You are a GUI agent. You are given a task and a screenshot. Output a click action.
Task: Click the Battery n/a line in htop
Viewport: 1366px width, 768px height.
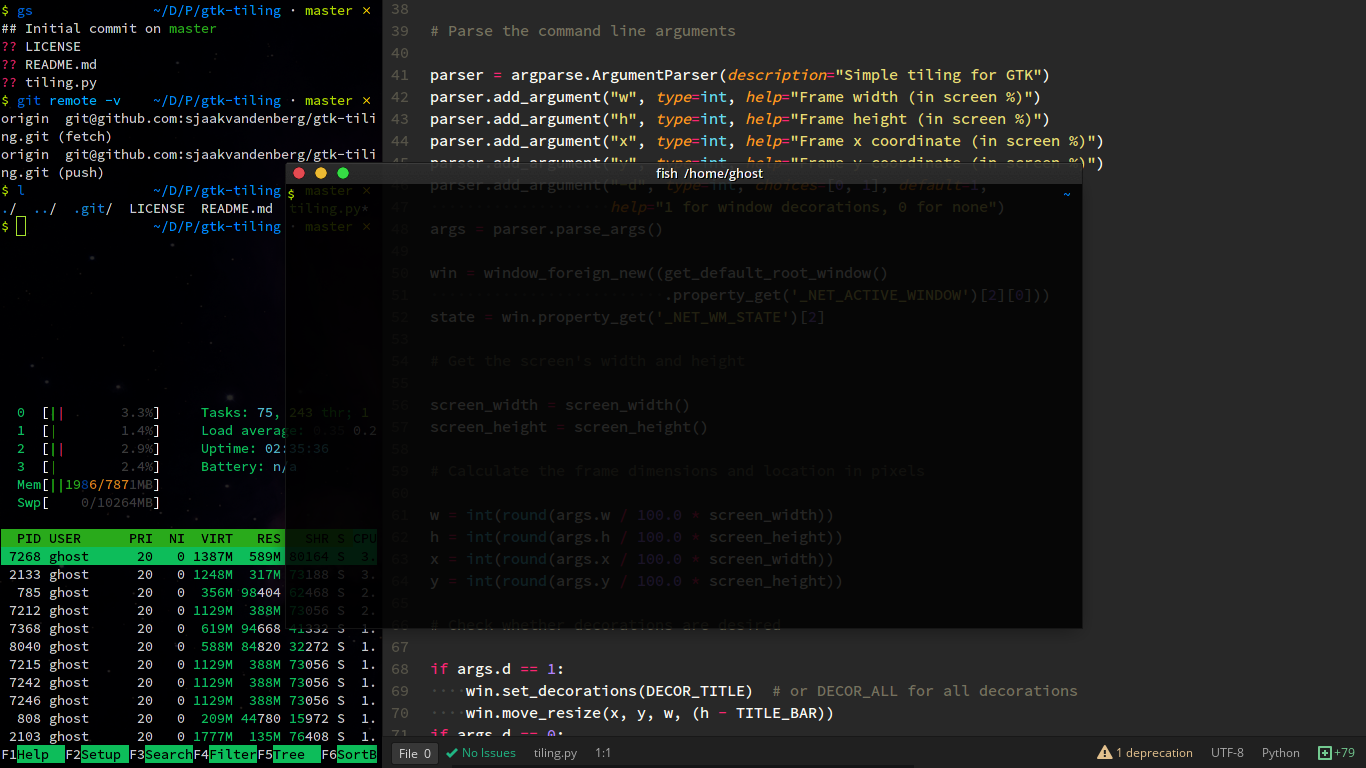tap(249, 467)
